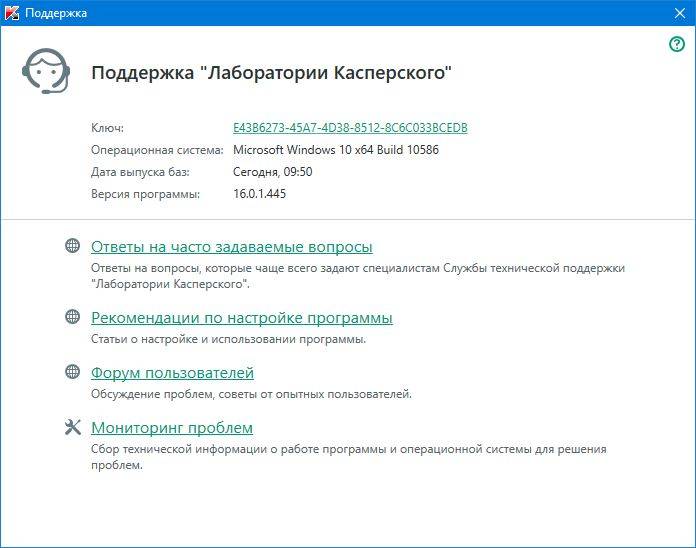Close the Поддержка window
Image resolution: width=696 pixels, height=548 pixels.
[680, 13]
